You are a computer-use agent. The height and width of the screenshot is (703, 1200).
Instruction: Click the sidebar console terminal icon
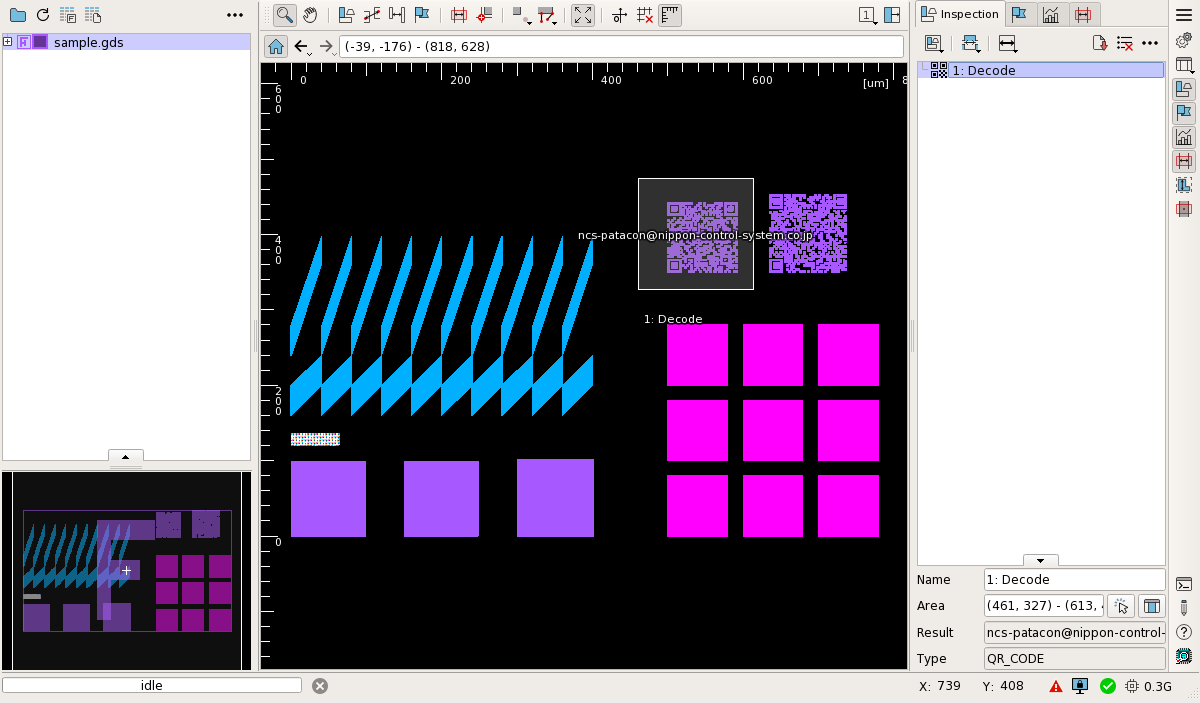coord(1184,584)
